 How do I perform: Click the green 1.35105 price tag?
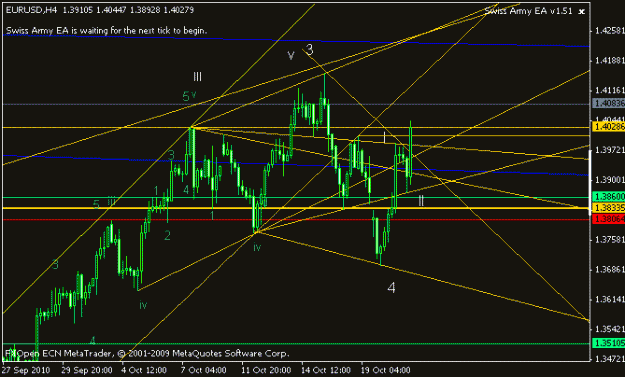point(609,343)
